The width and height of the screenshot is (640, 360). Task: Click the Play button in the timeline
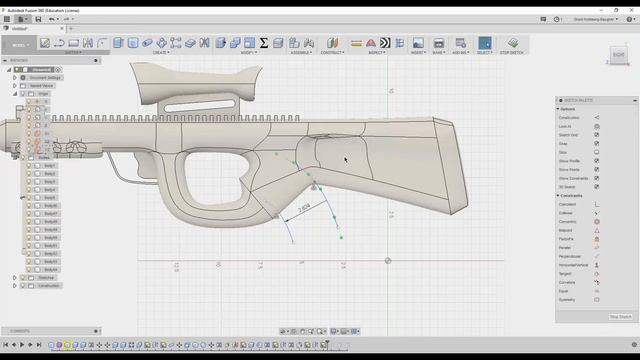pyautogui.click(x=22, y=345)
